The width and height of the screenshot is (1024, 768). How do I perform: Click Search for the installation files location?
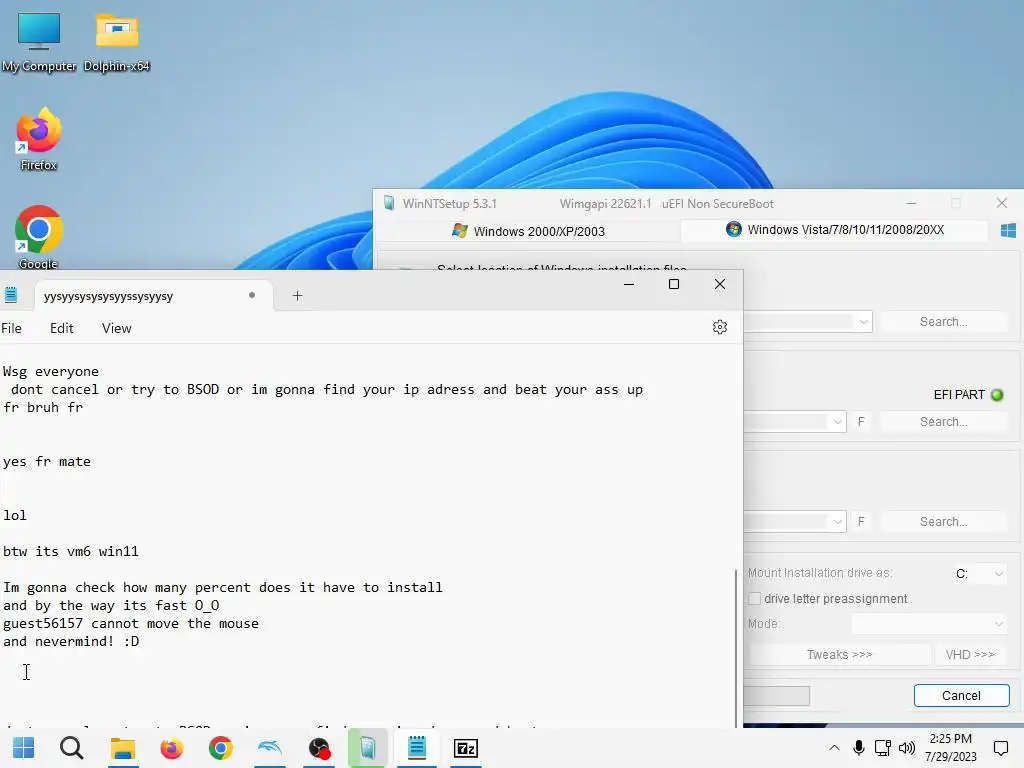[x=944, y=321]
